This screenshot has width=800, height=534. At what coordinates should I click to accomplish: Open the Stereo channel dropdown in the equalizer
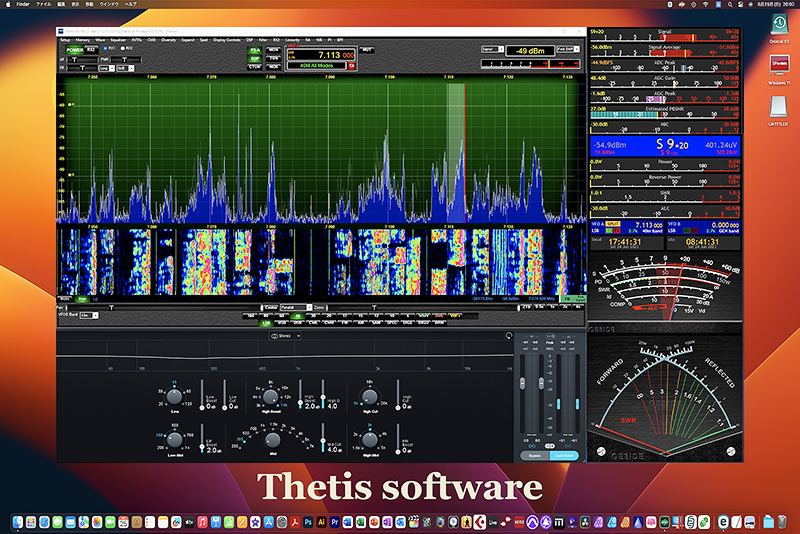click(x=286, y=336)
